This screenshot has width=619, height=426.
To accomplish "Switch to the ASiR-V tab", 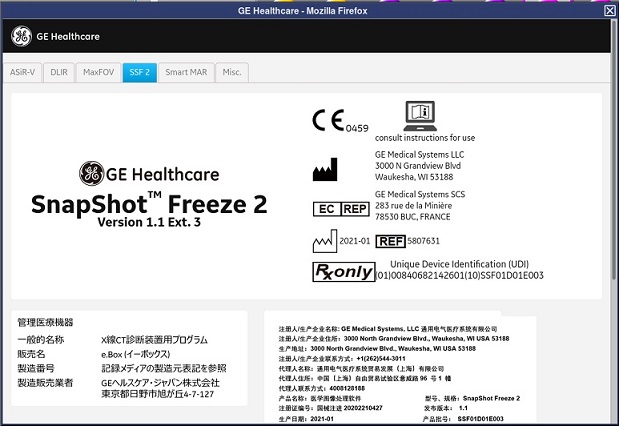I will click(x=24, y=72).
